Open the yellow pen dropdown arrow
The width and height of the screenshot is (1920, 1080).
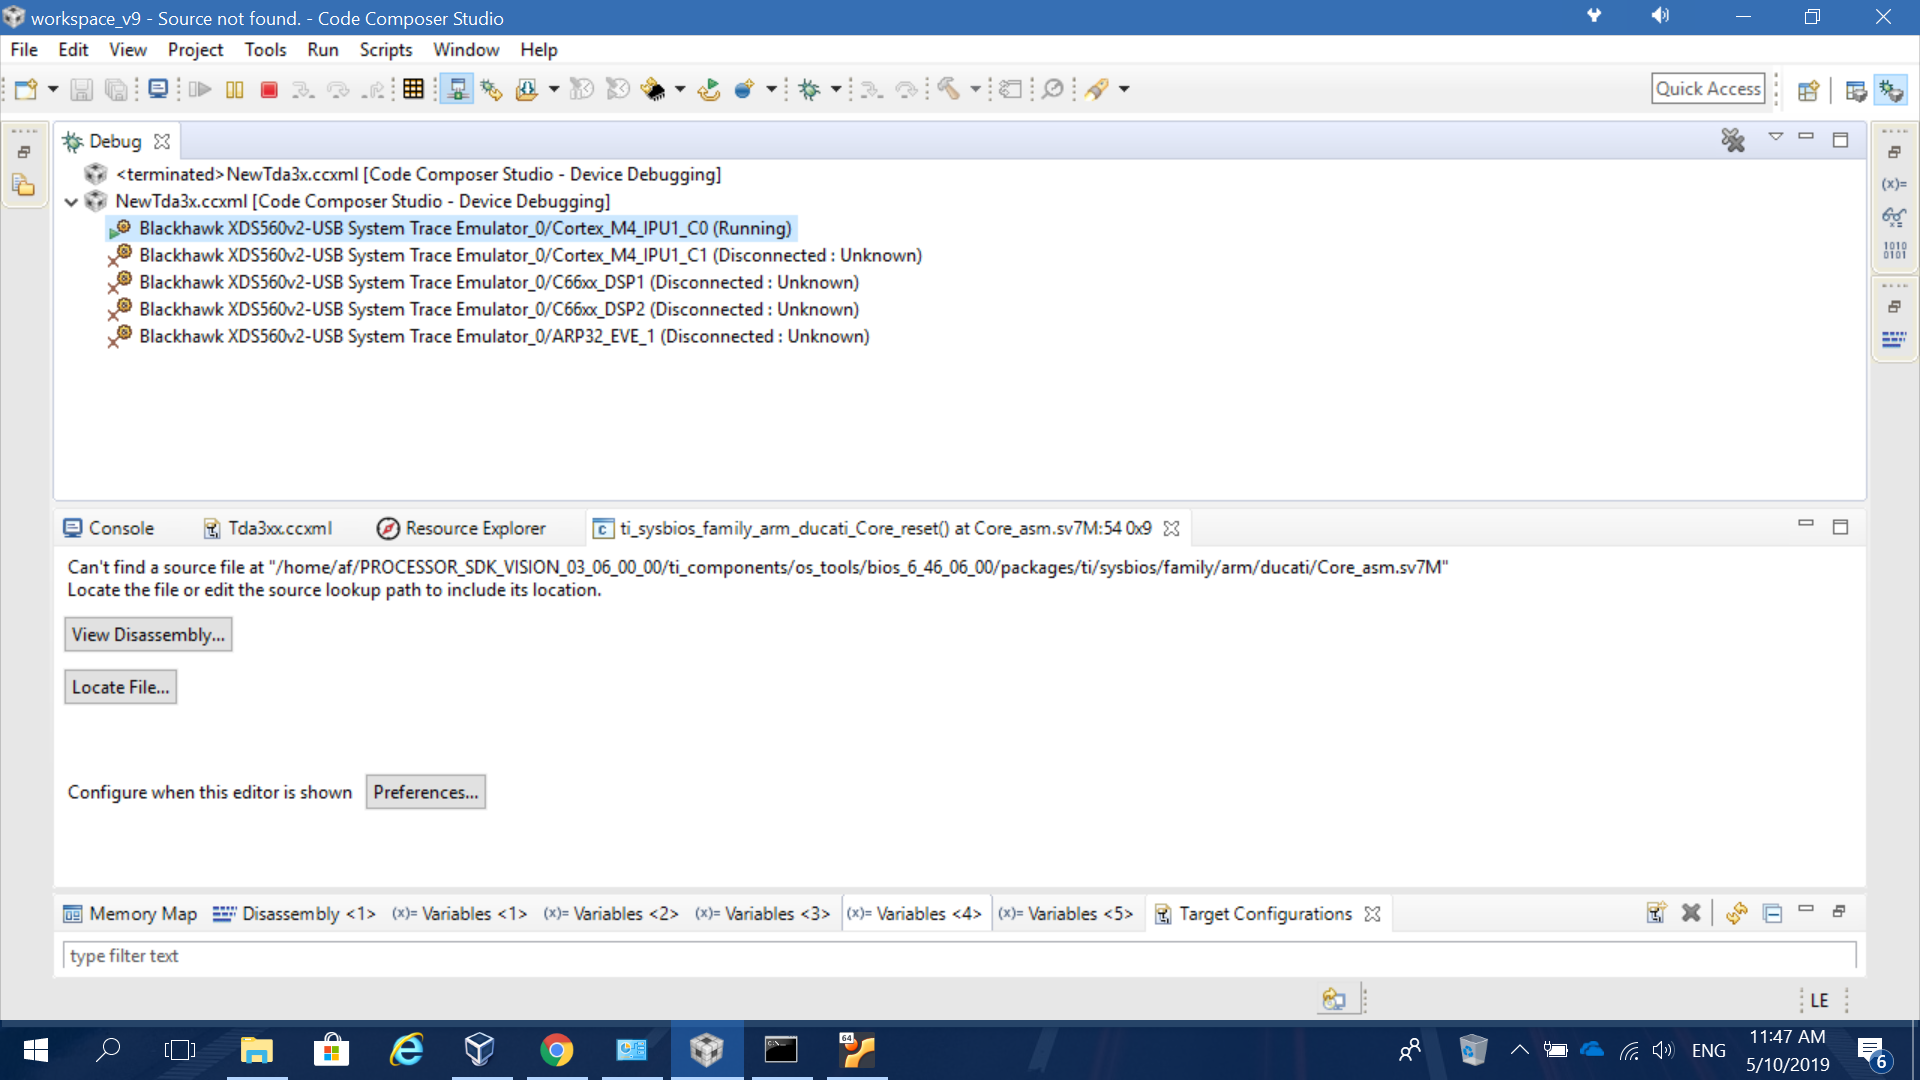pos(1124,89)
